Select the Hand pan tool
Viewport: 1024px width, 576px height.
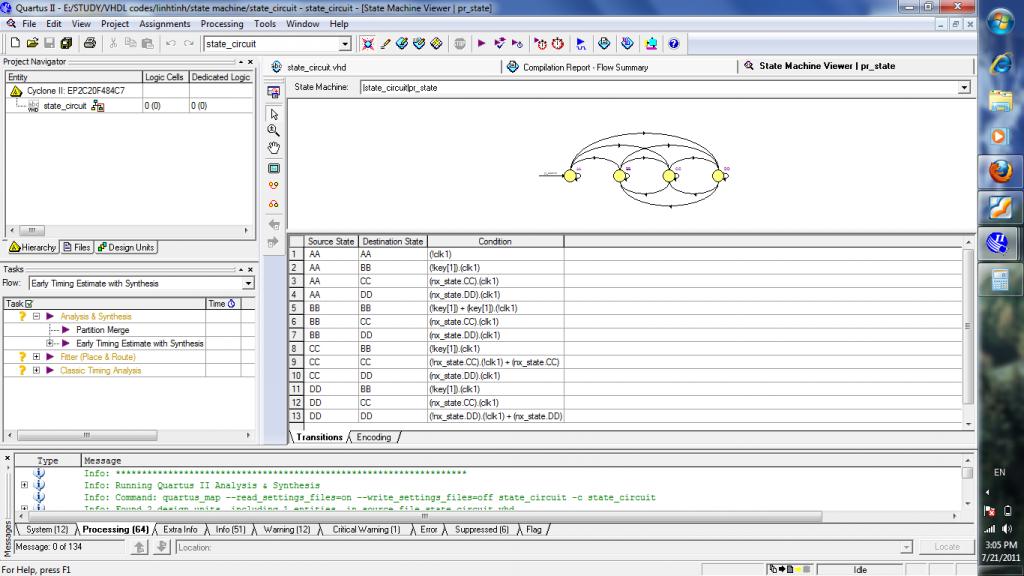click(274, 148)
